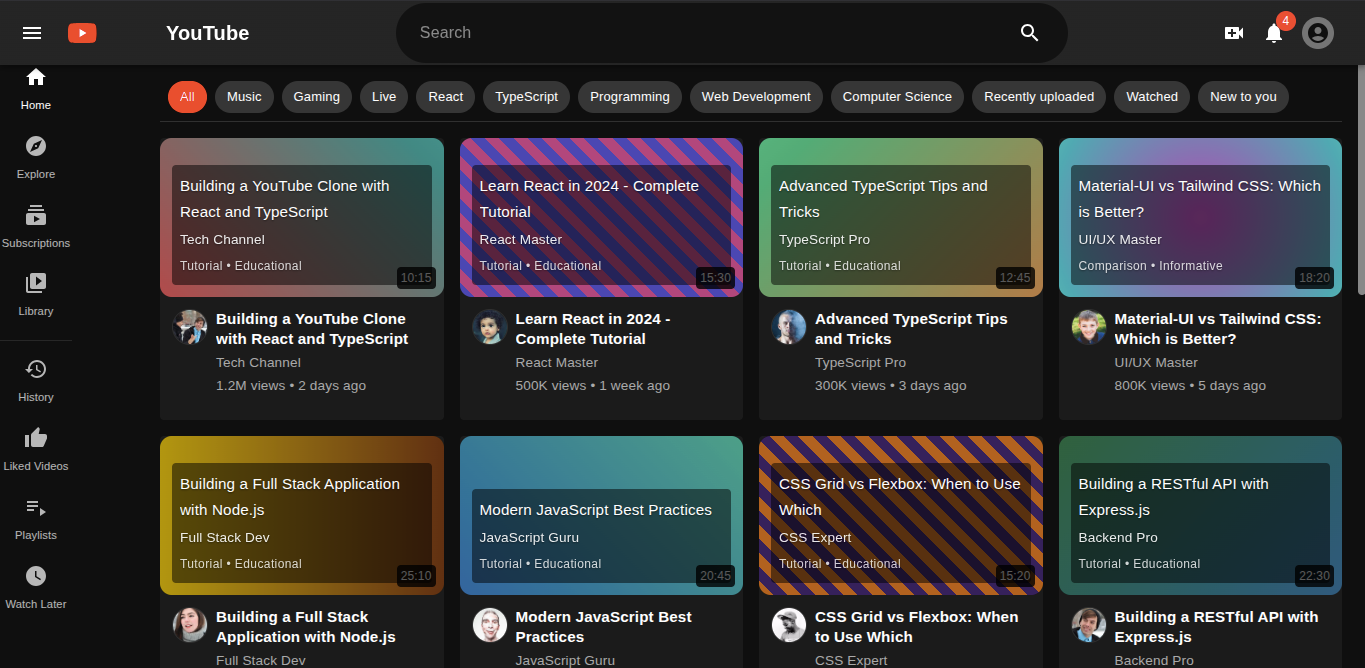Select the React filter chip

tap(446, 97)
